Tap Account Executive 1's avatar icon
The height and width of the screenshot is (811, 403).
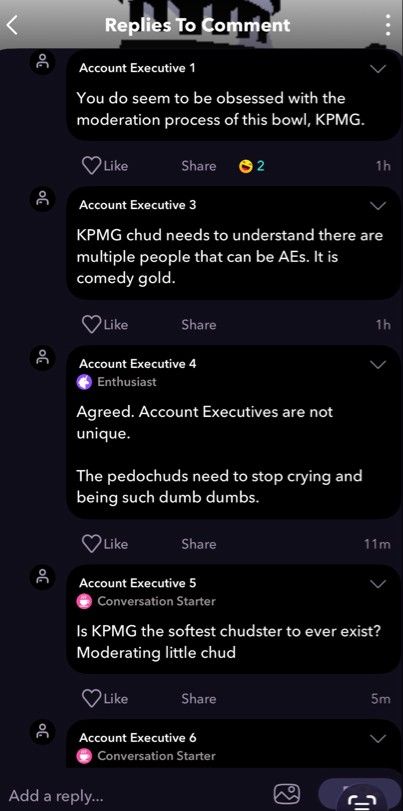click(x=43, y=62)
